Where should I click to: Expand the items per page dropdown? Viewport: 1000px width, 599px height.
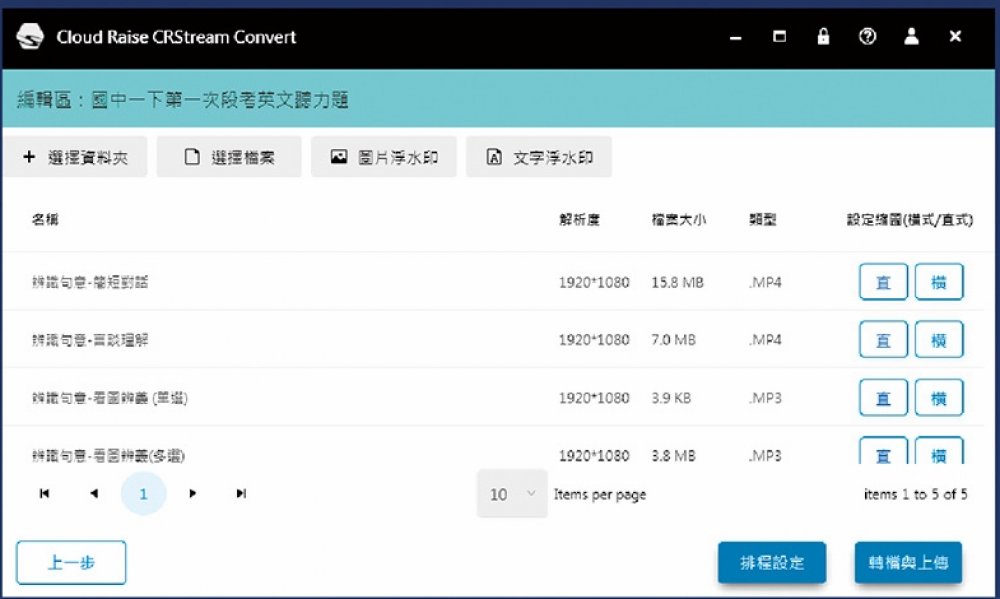512,494
